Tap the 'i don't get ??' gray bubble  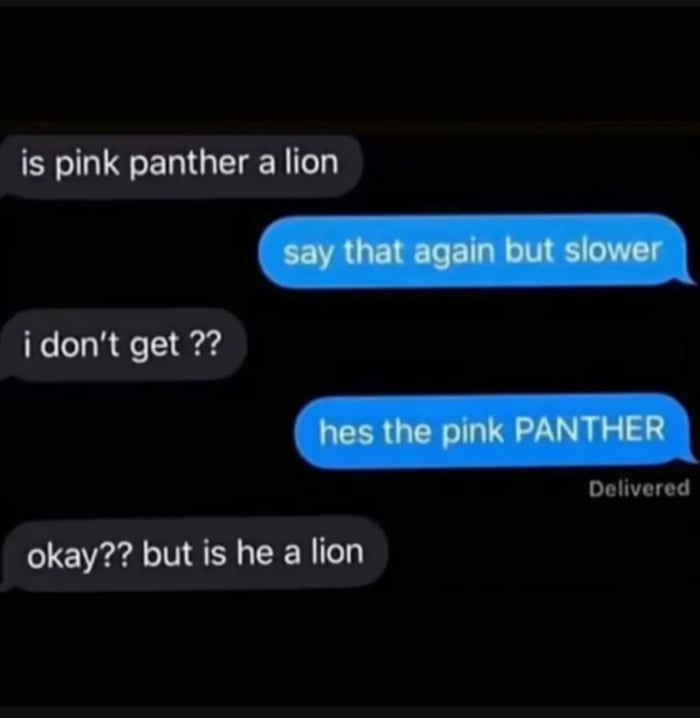[124, 344]
